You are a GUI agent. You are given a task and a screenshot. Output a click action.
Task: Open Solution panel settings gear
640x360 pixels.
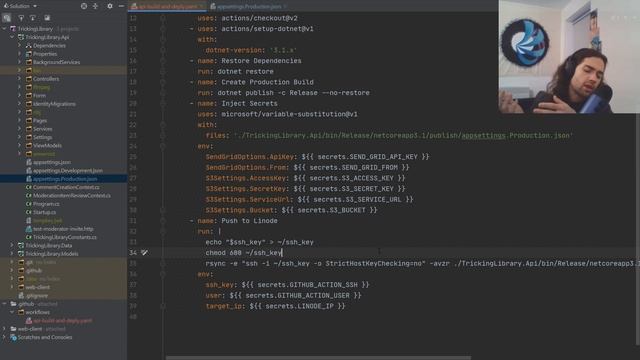pos(110,6)
